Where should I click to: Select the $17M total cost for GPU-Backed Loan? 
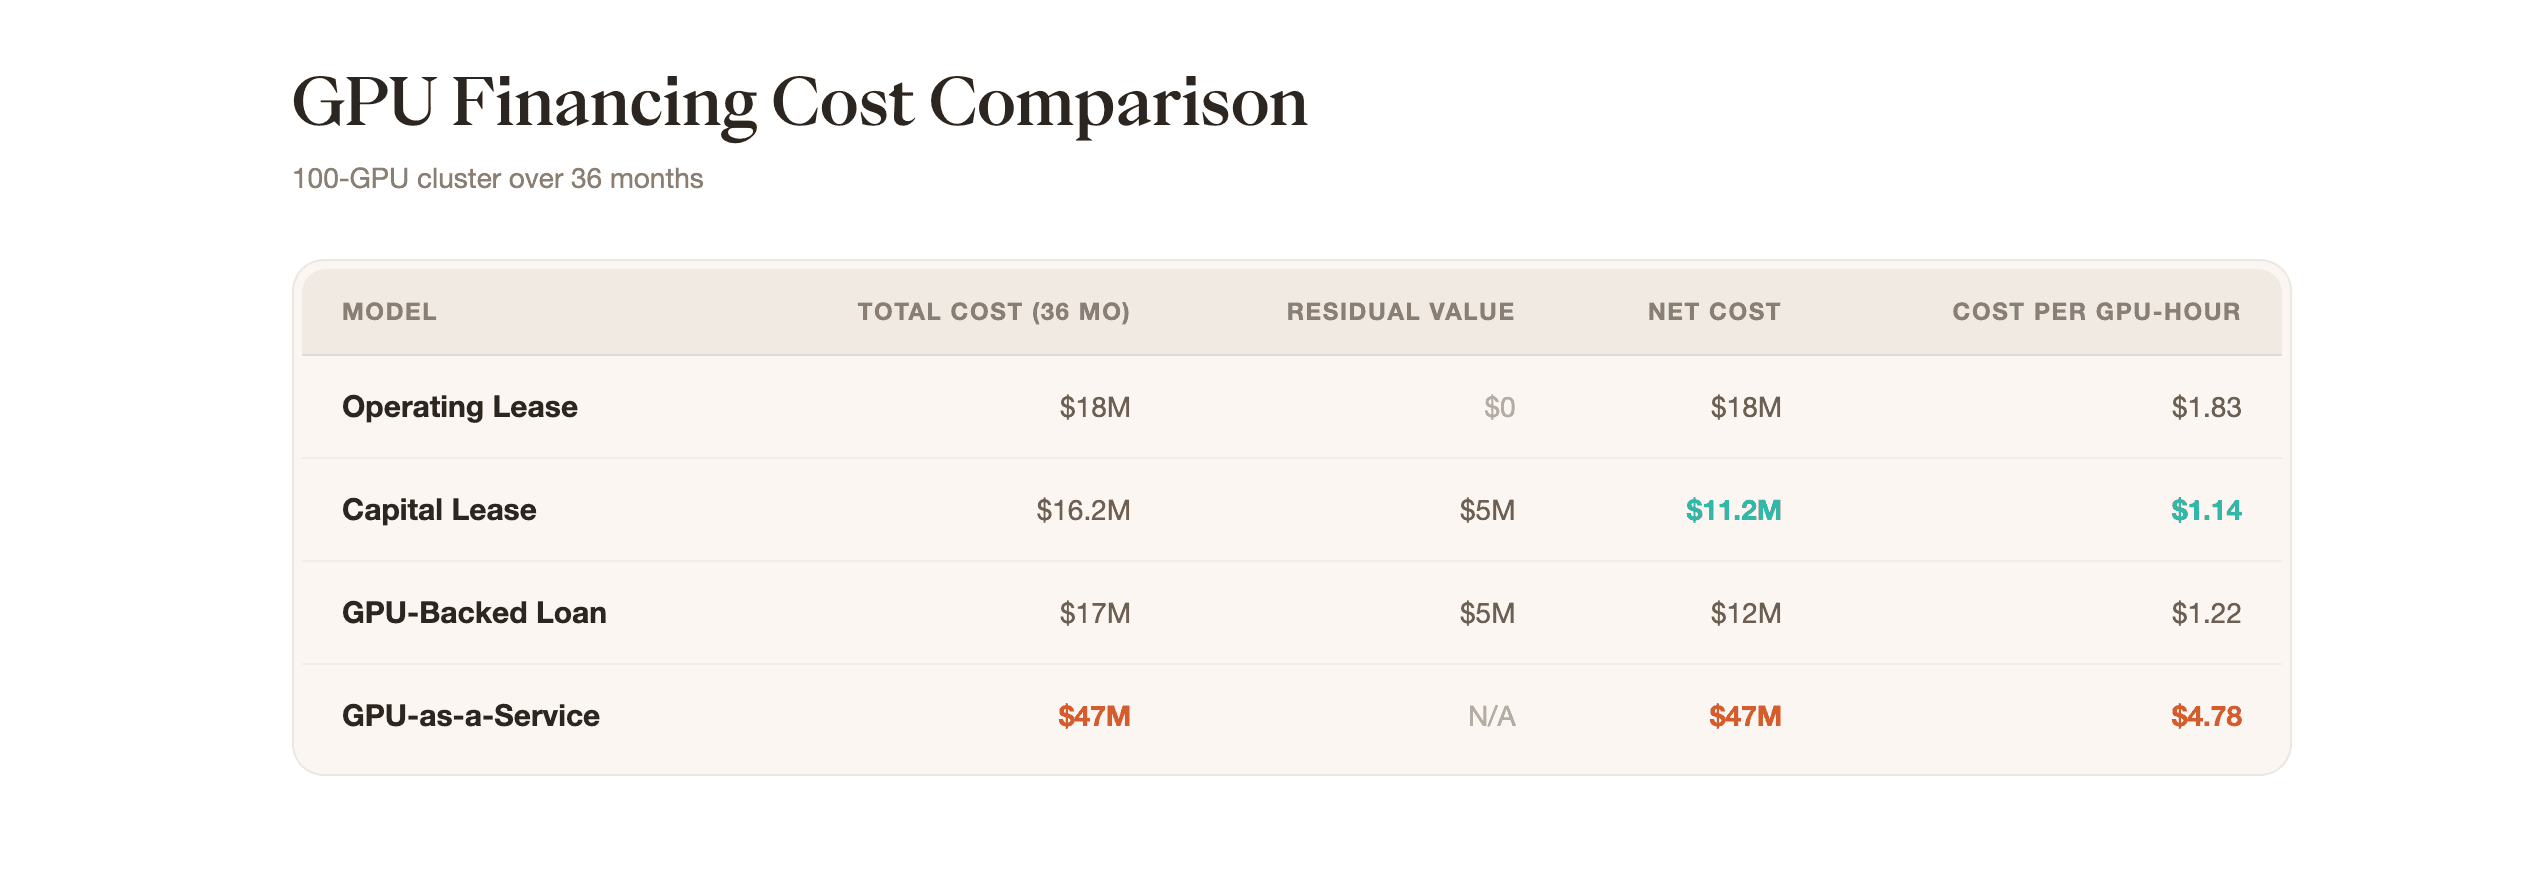(x=1095, y=613)
